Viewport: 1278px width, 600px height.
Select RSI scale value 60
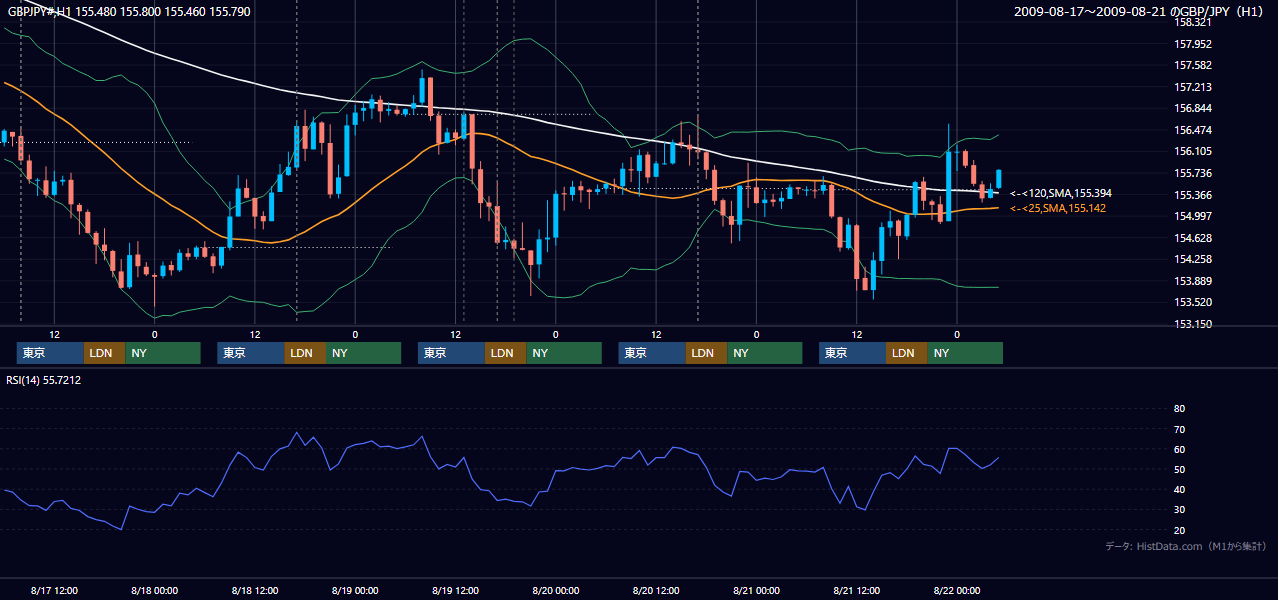coord(1179,449)
